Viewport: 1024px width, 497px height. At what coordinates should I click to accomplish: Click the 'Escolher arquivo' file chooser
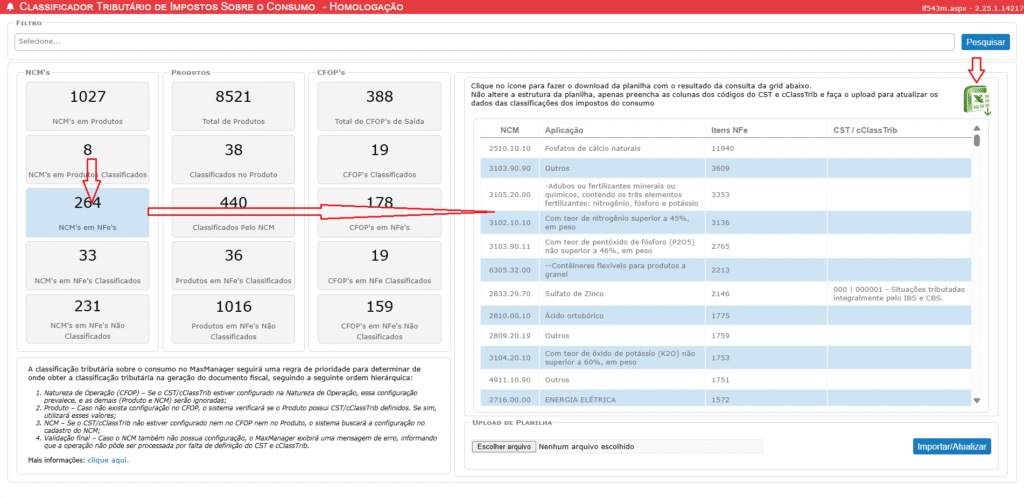(x=503, y=446)
